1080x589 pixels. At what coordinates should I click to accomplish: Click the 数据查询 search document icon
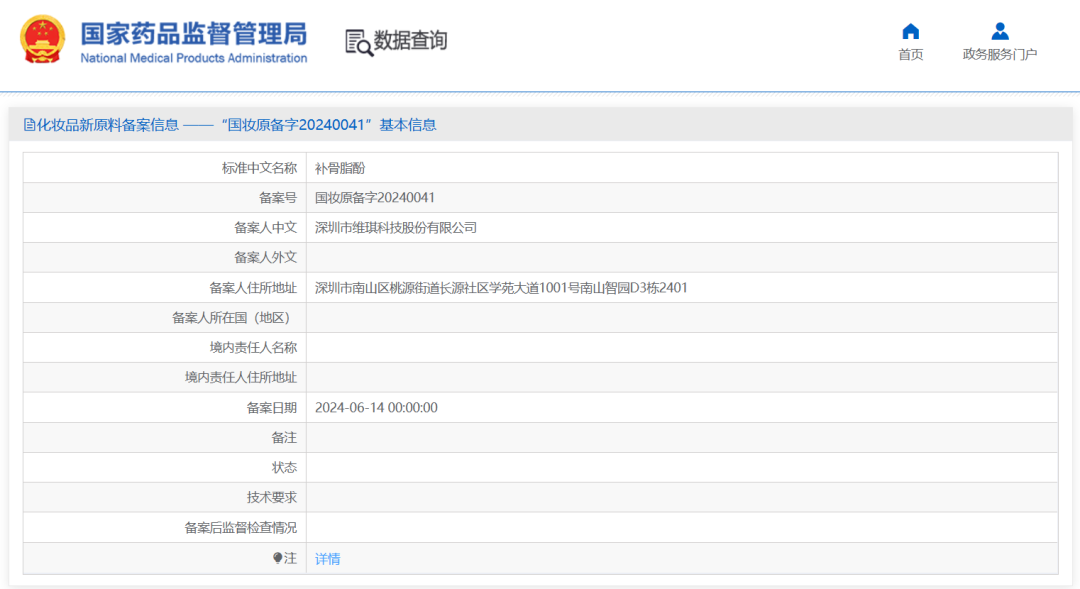359,43
